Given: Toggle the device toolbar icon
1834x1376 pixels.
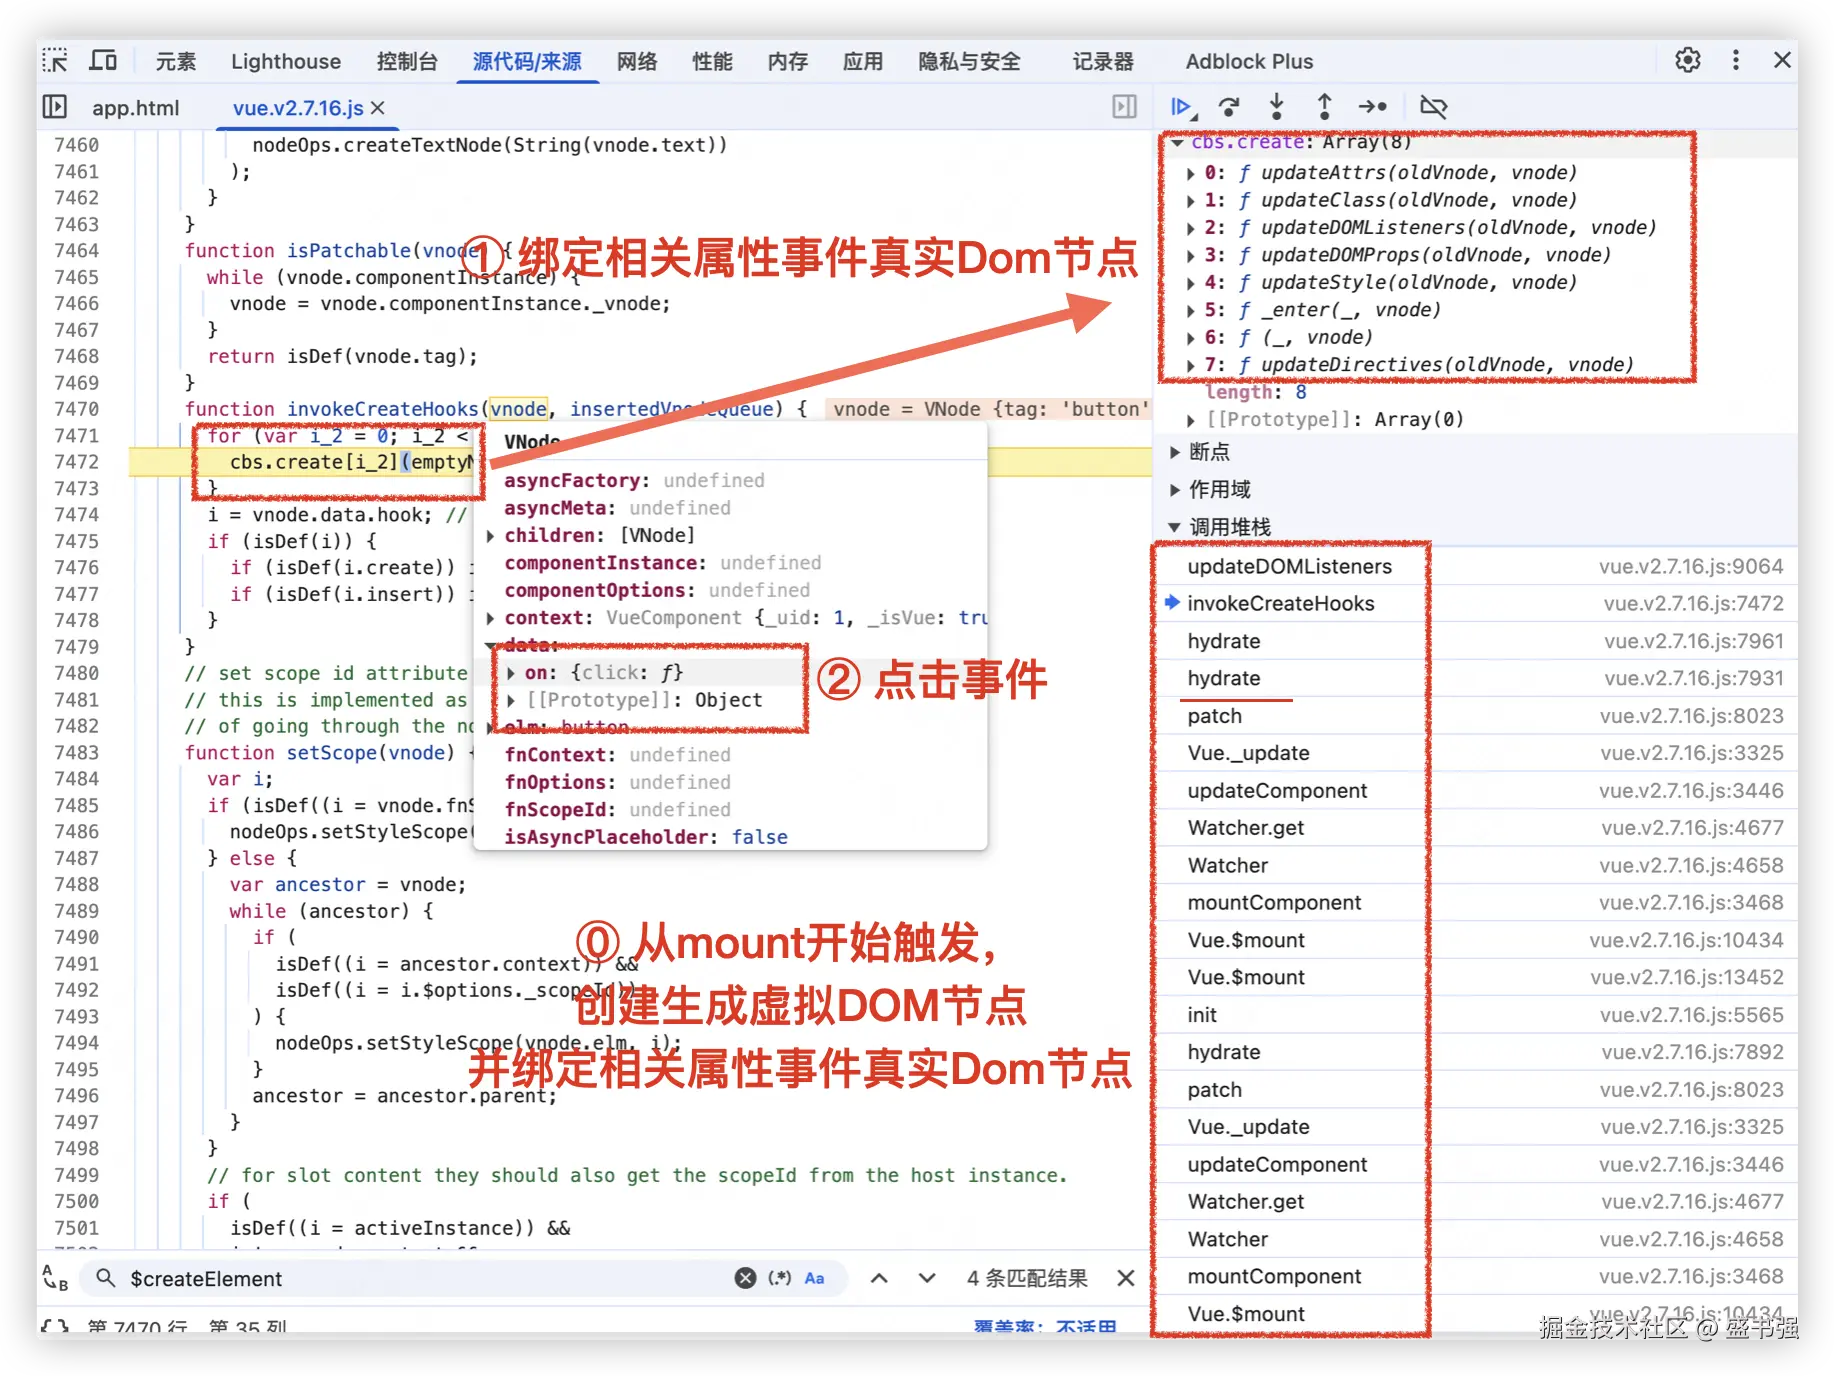Looking at the screenshot, I should pos(103,61).
